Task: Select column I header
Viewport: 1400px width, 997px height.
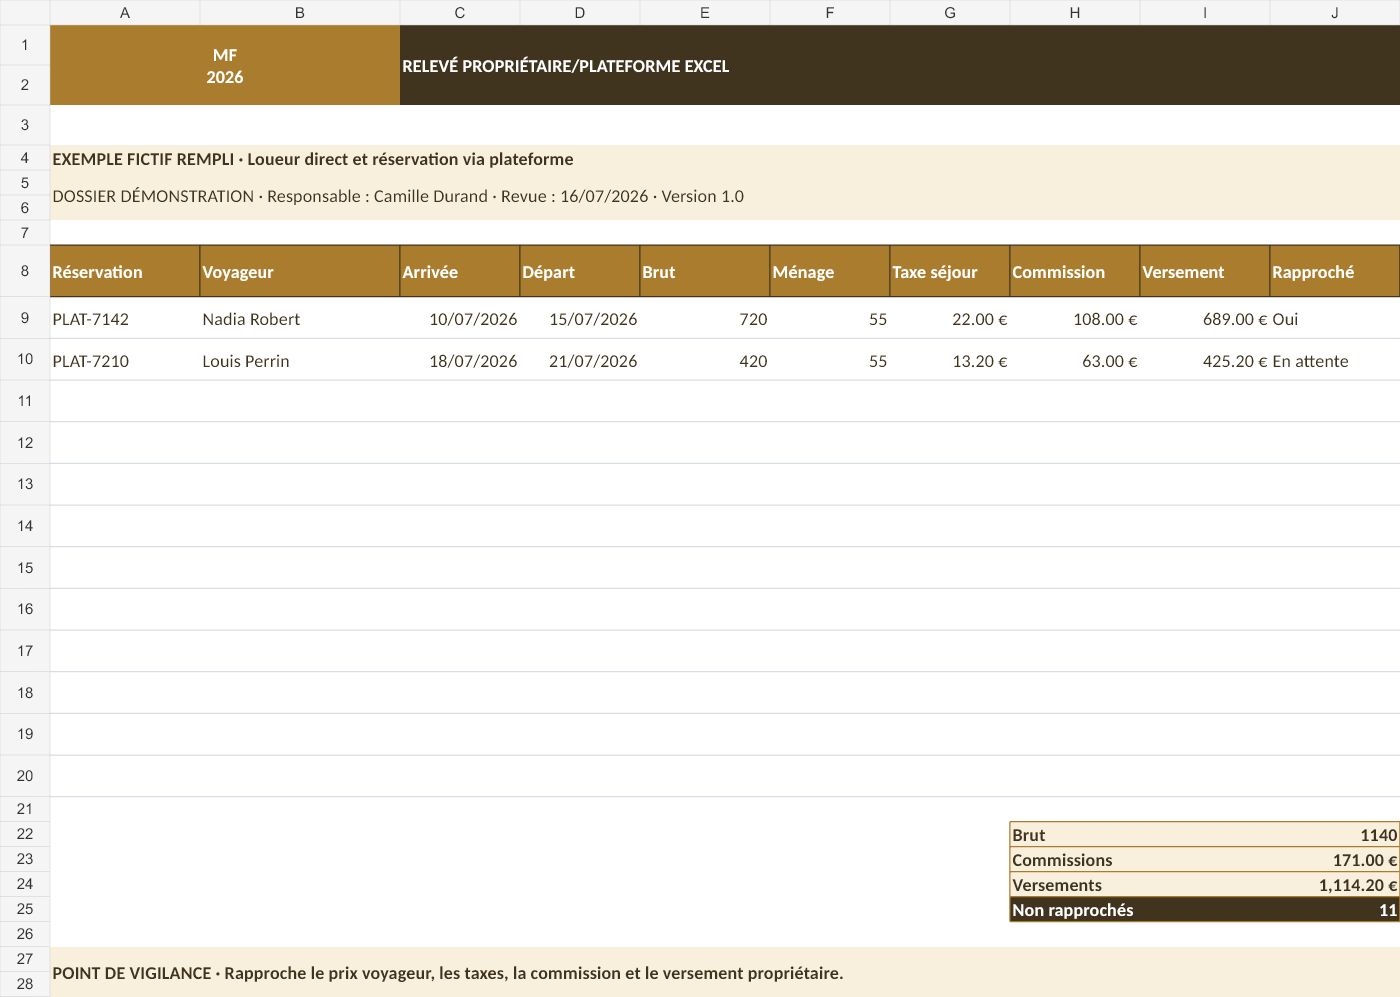Action: coord(1205,13)
